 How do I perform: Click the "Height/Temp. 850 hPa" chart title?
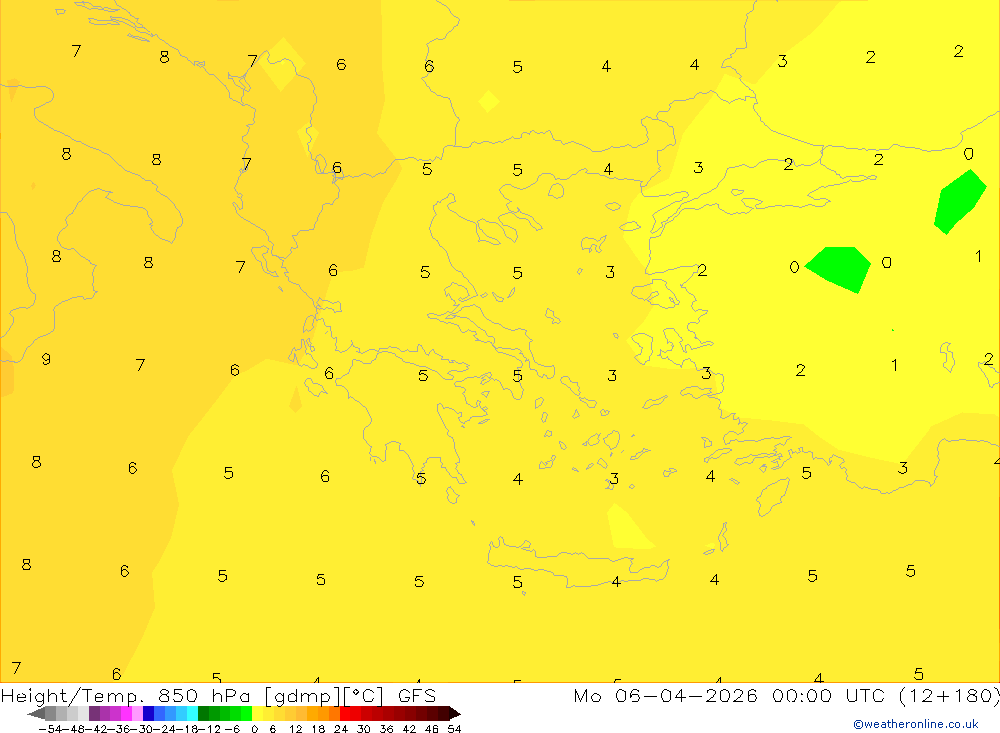click(126, 696)
